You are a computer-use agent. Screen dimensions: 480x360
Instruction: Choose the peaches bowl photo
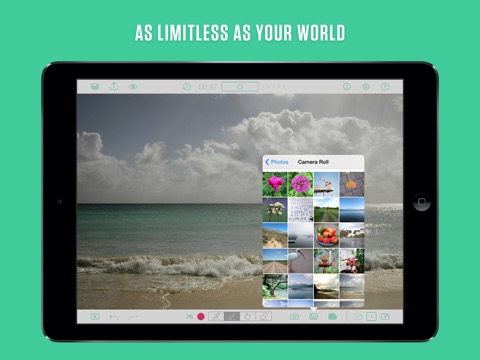tap(326, 236)
